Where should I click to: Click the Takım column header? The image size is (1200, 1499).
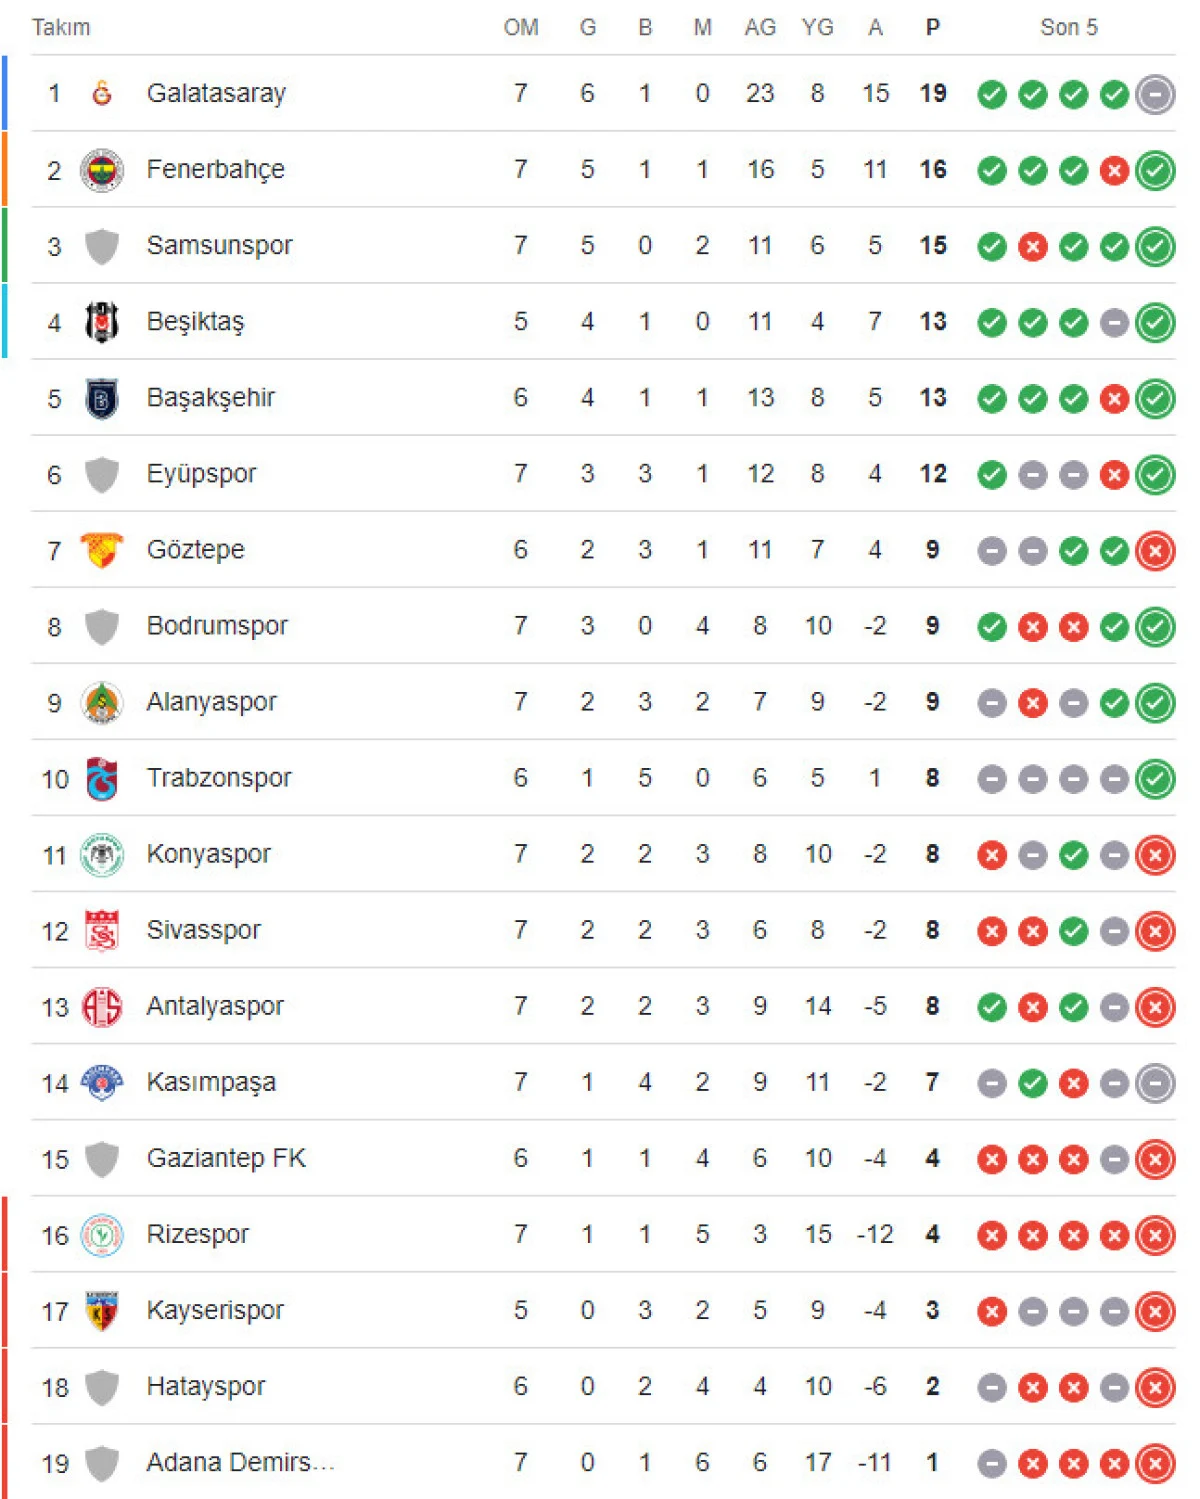tap(61, 27)
